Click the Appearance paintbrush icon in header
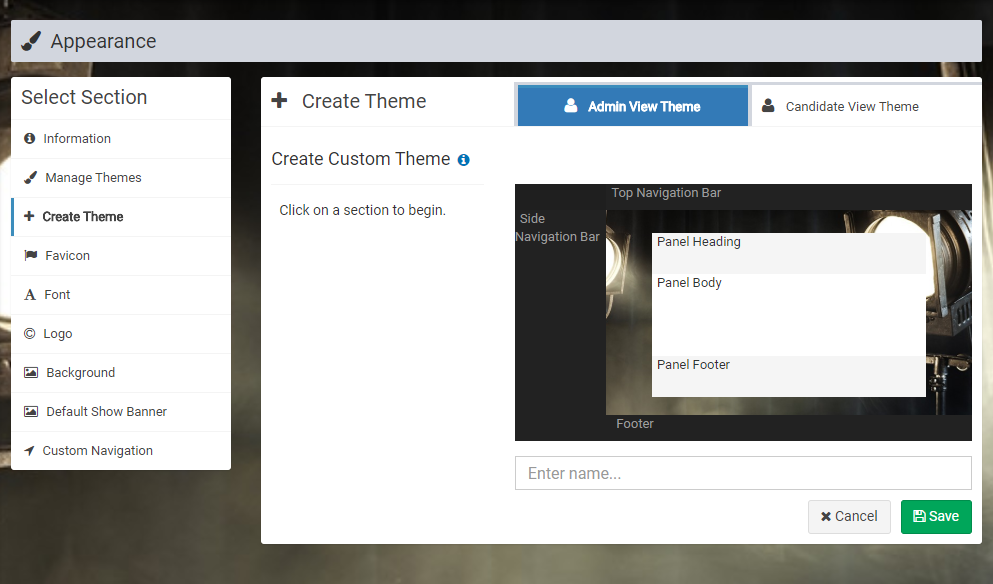 (x=30, y=41)
